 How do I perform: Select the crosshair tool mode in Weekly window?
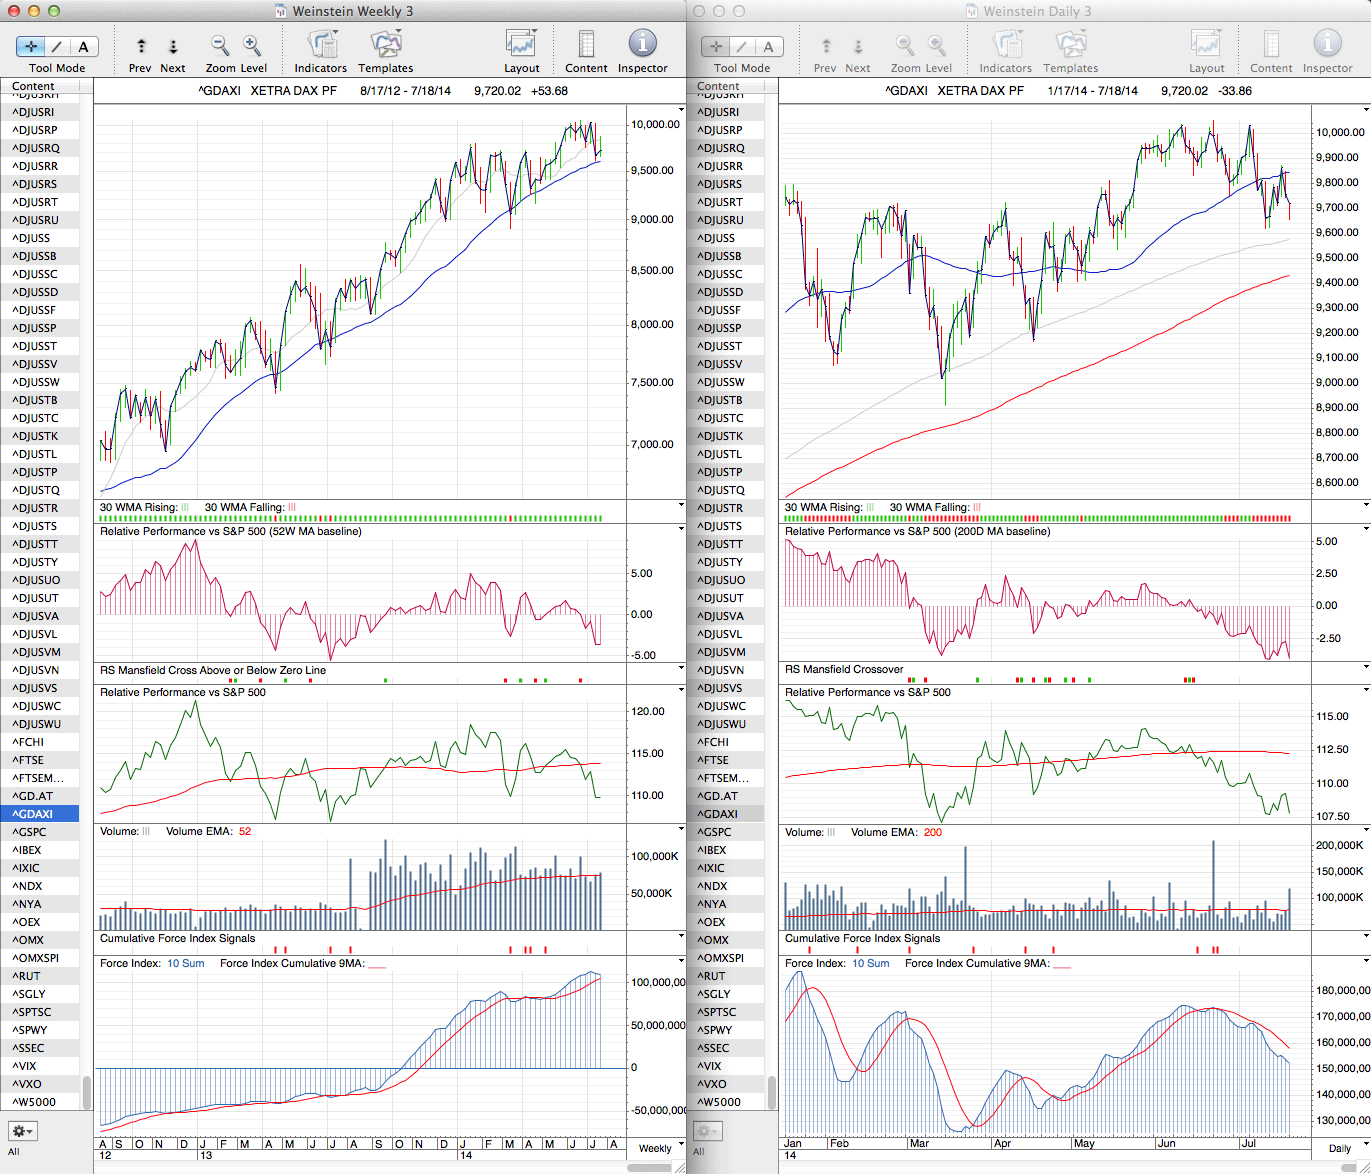pyautogui.click(x=31, y=47)
